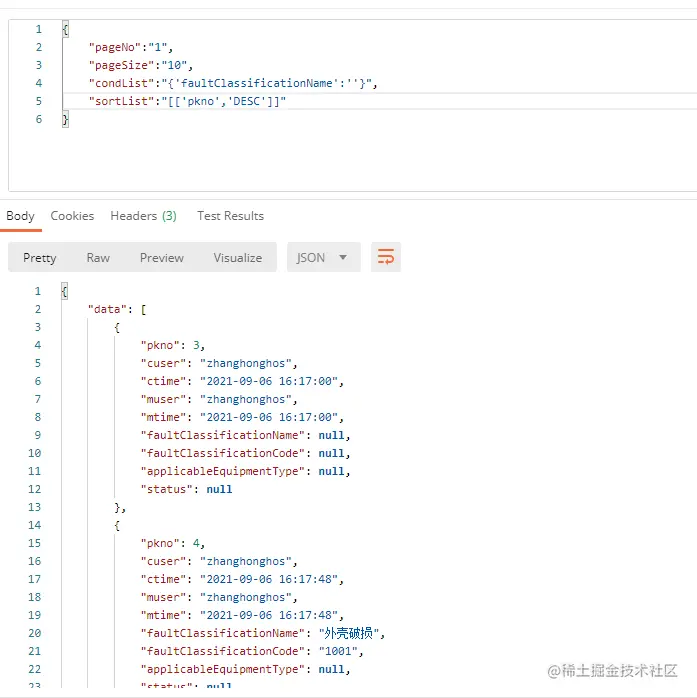This screenshot has height=698, width=697.
Task: Click the faultClassificationCode "1001" line
Action: point(252,652)
